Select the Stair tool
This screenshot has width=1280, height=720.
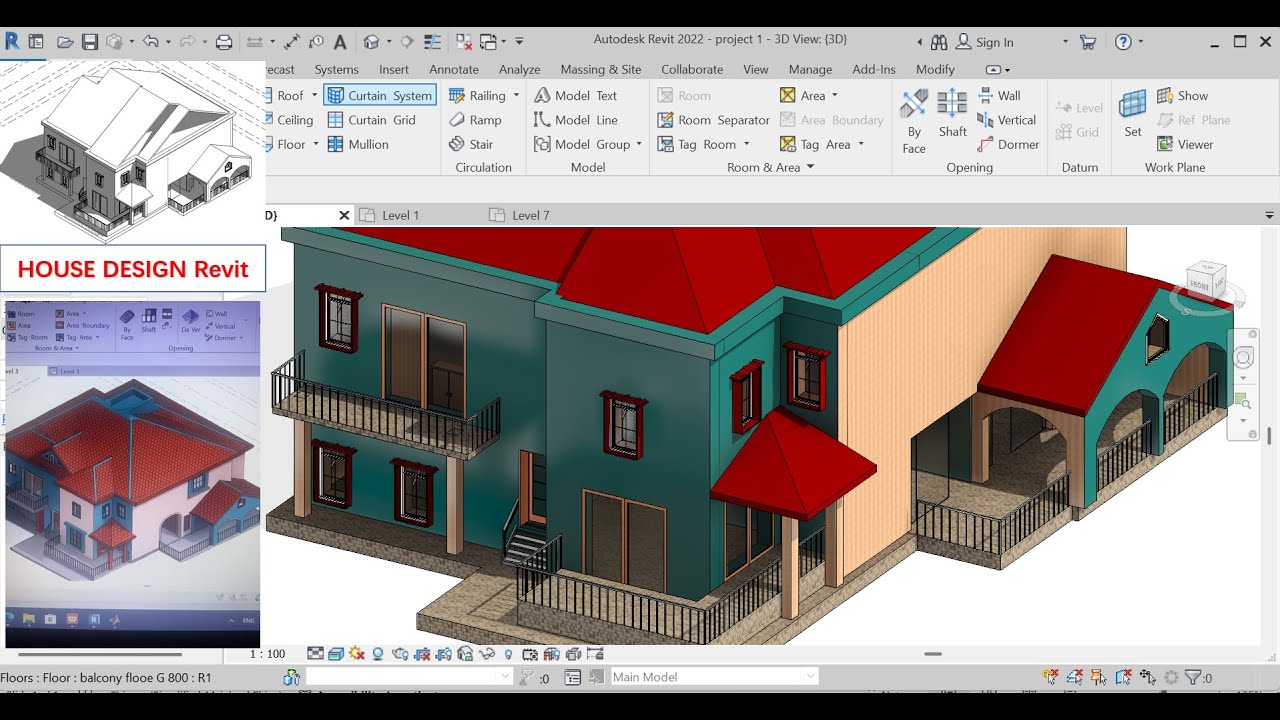(471, 144)
